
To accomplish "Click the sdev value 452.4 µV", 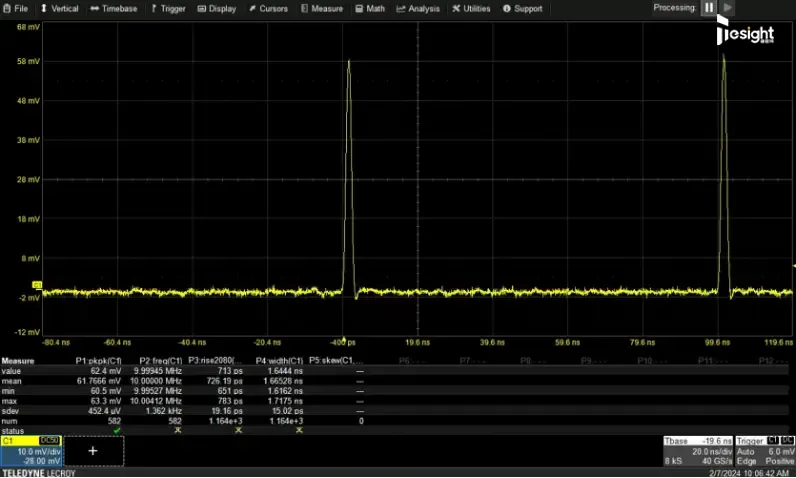I will pos(105,411).
